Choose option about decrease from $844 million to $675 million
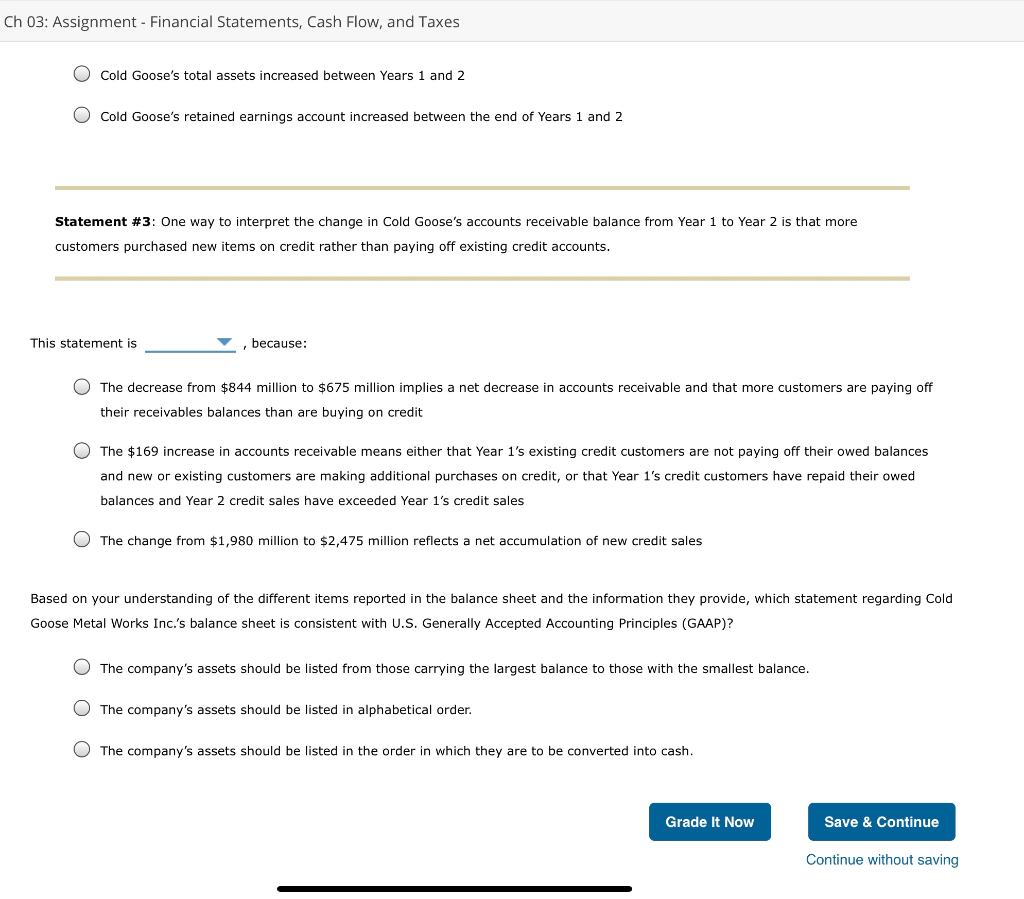Image resolution: width=1024 pixels, height=899 pixels. click(81, 385)
